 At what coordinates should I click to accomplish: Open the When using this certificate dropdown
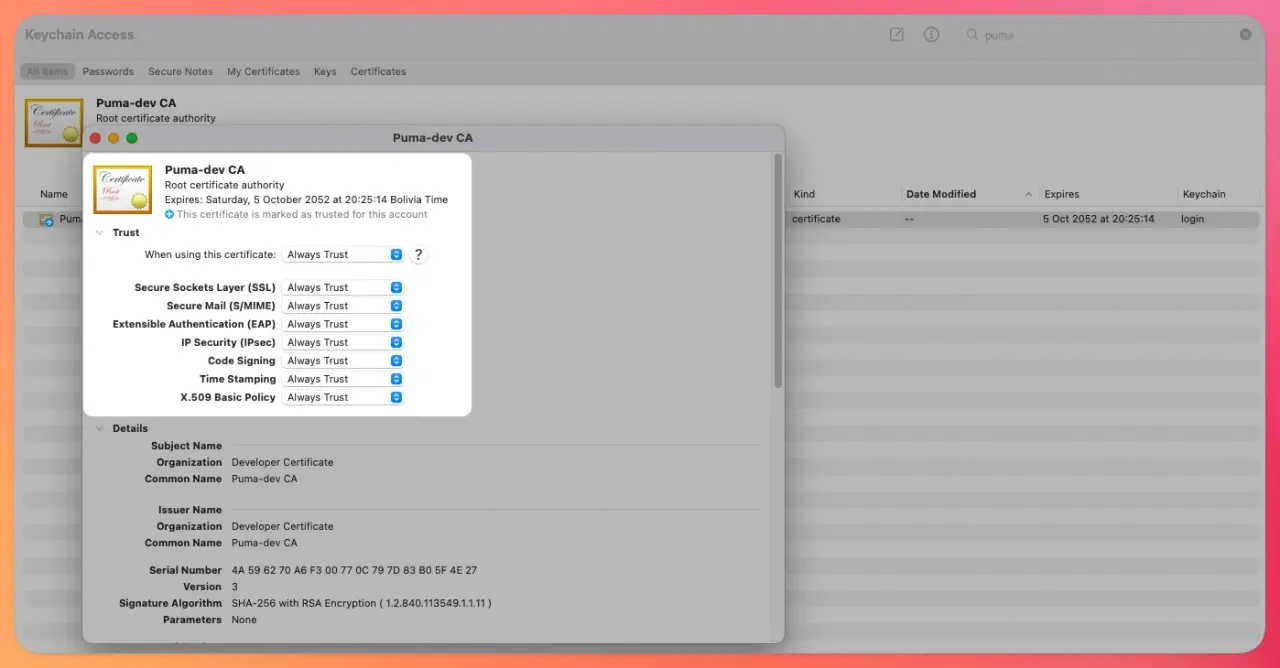tap(343, 254)
